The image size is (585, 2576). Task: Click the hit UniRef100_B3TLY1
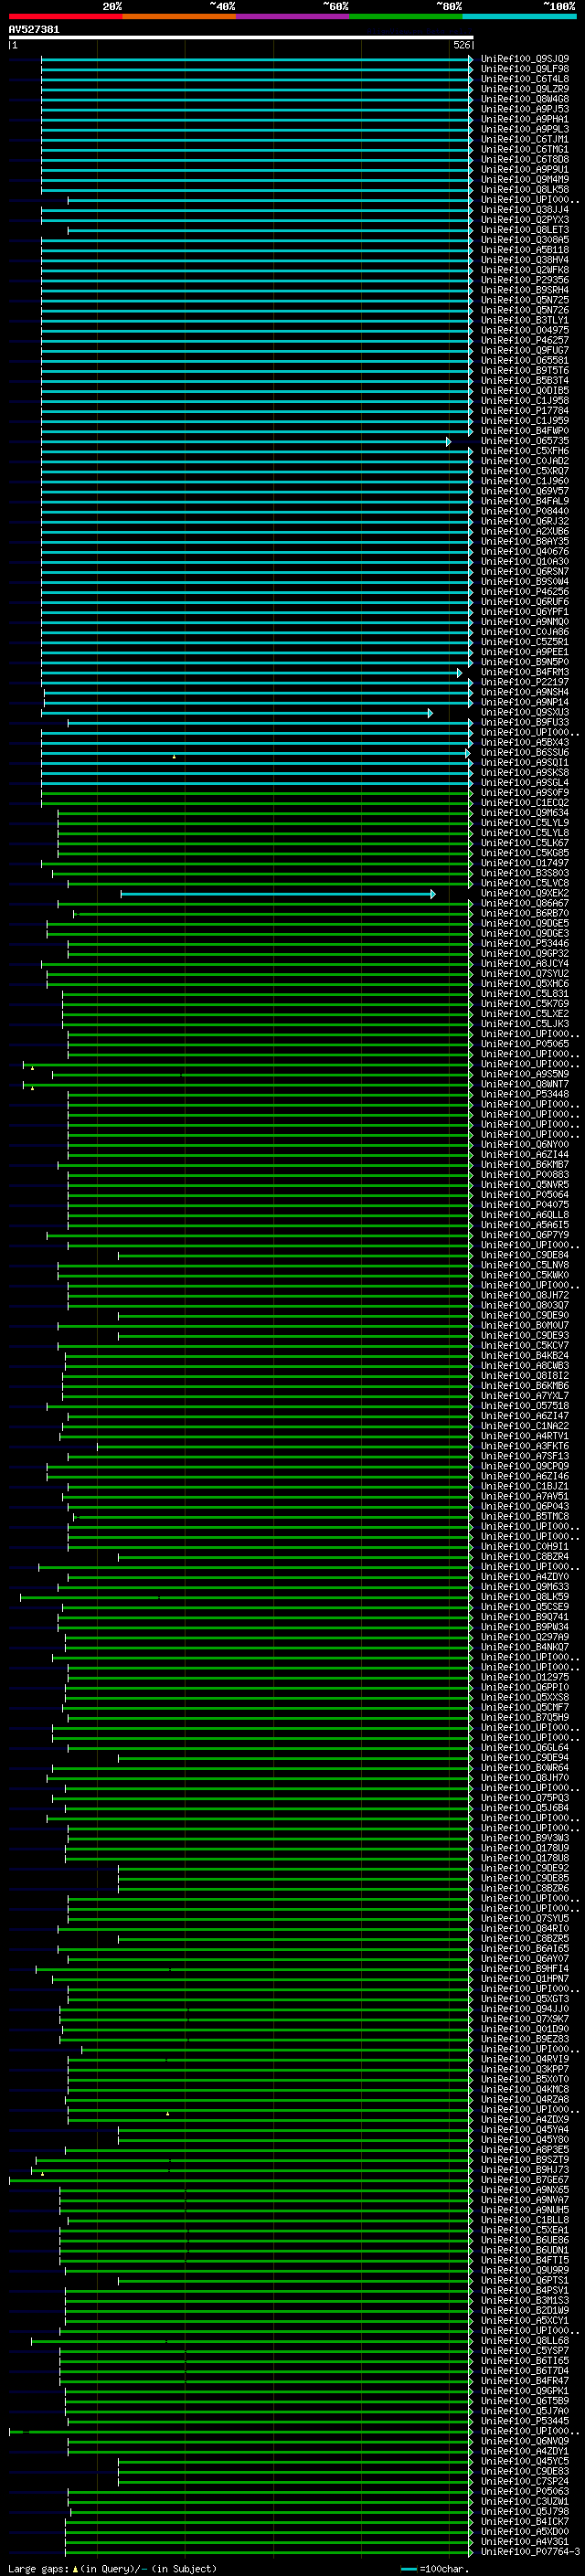[525, 320]
